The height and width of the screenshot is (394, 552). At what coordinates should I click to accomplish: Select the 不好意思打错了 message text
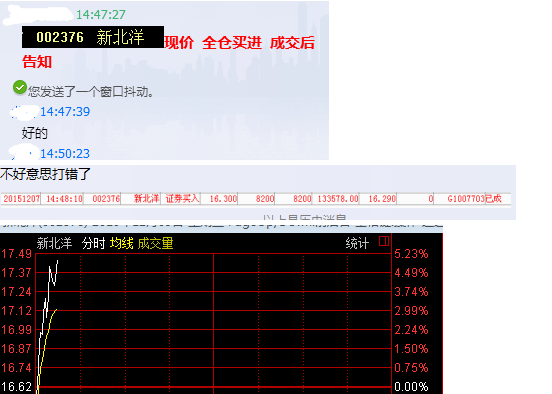pyautogui.click(x=45, y=174)
